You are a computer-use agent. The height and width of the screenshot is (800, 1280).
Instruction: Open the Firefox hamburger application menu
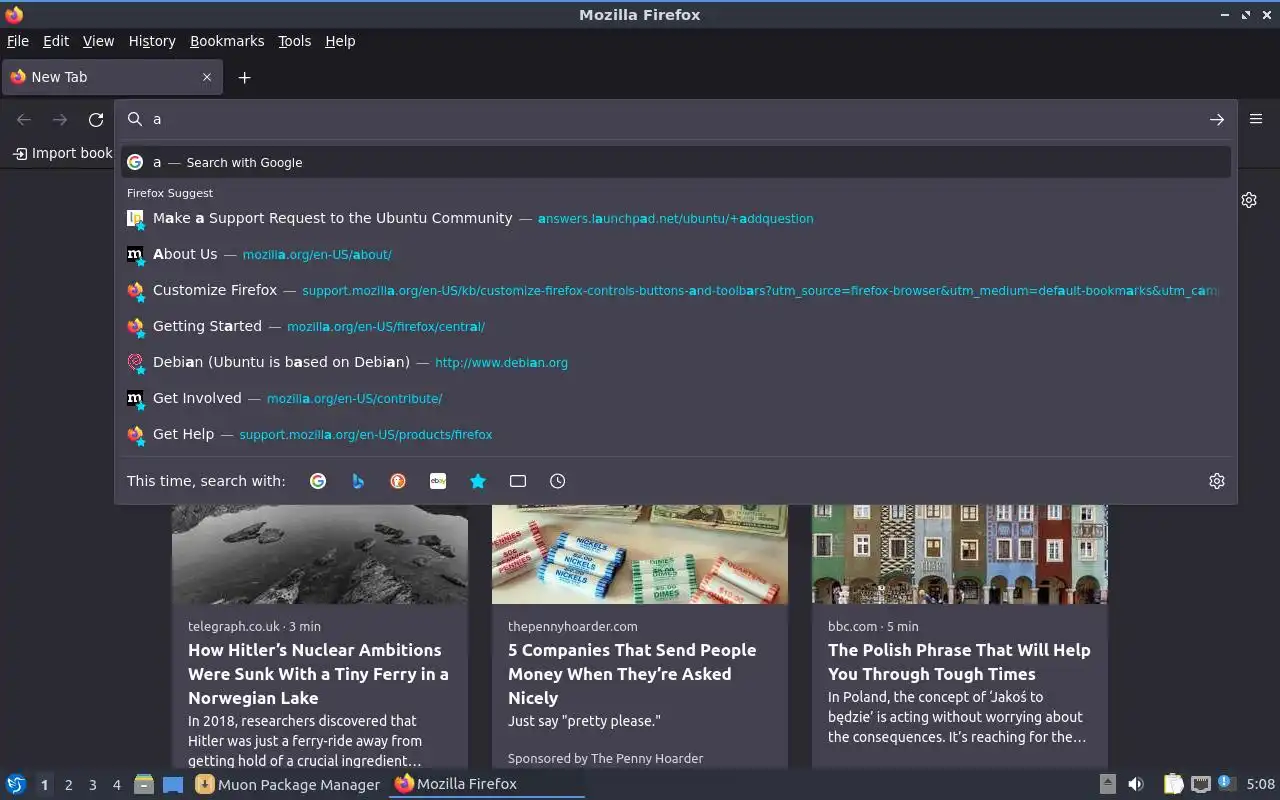(1256, 119)
